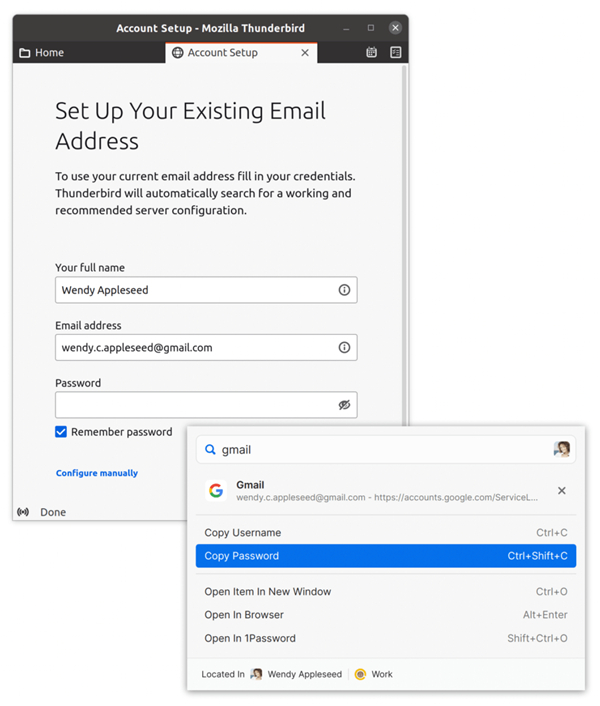The height and width of the screenshot is (706, 600).
Task: Select the Account Setup tab
Action: coord(241,53)
